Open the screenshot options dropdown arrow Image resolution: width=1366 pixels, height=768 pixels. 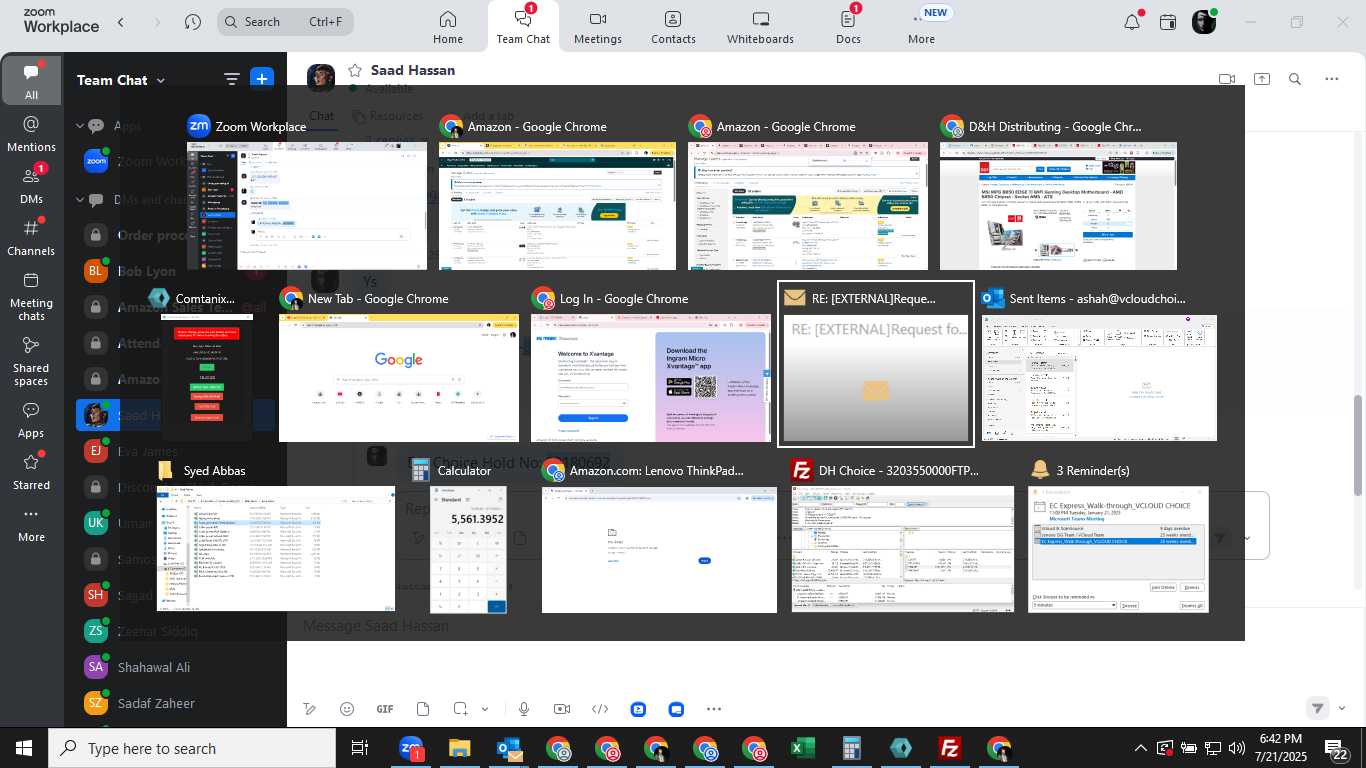point(485,709)
